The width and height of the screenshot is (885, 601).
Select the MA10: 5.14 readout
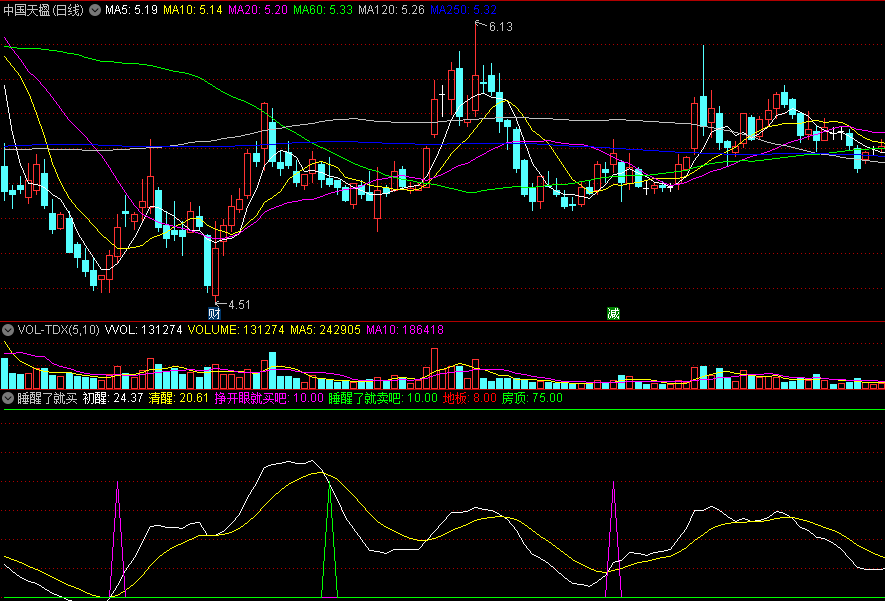(192, 10)
